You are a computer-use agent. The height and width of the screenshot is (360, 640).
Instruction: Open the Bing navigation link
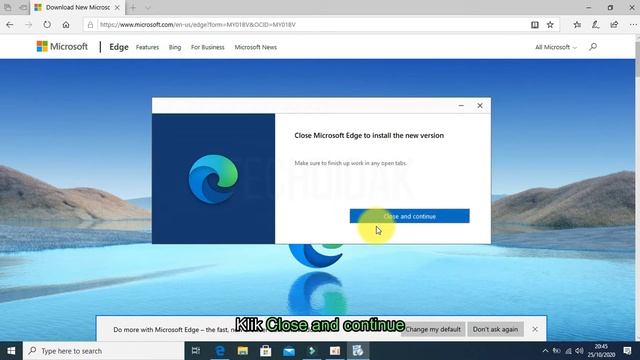175,47
